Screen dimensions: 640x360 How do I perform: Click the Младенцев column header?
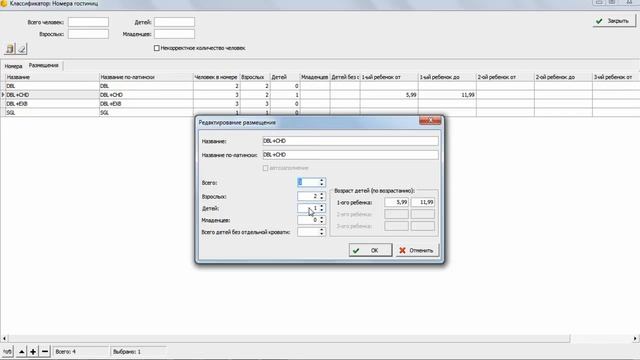(315, 77)
